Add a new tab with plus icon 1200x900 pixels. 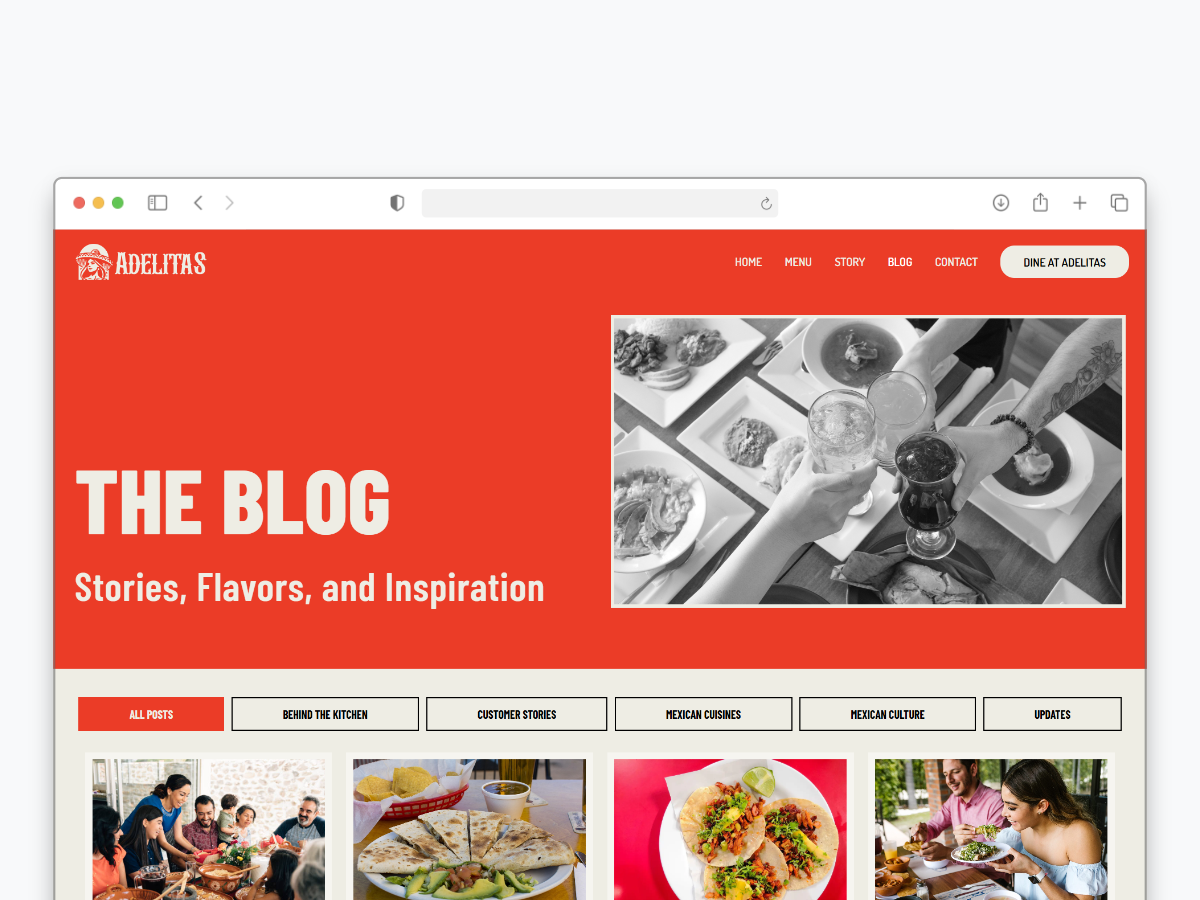(x=1080, y=203)
